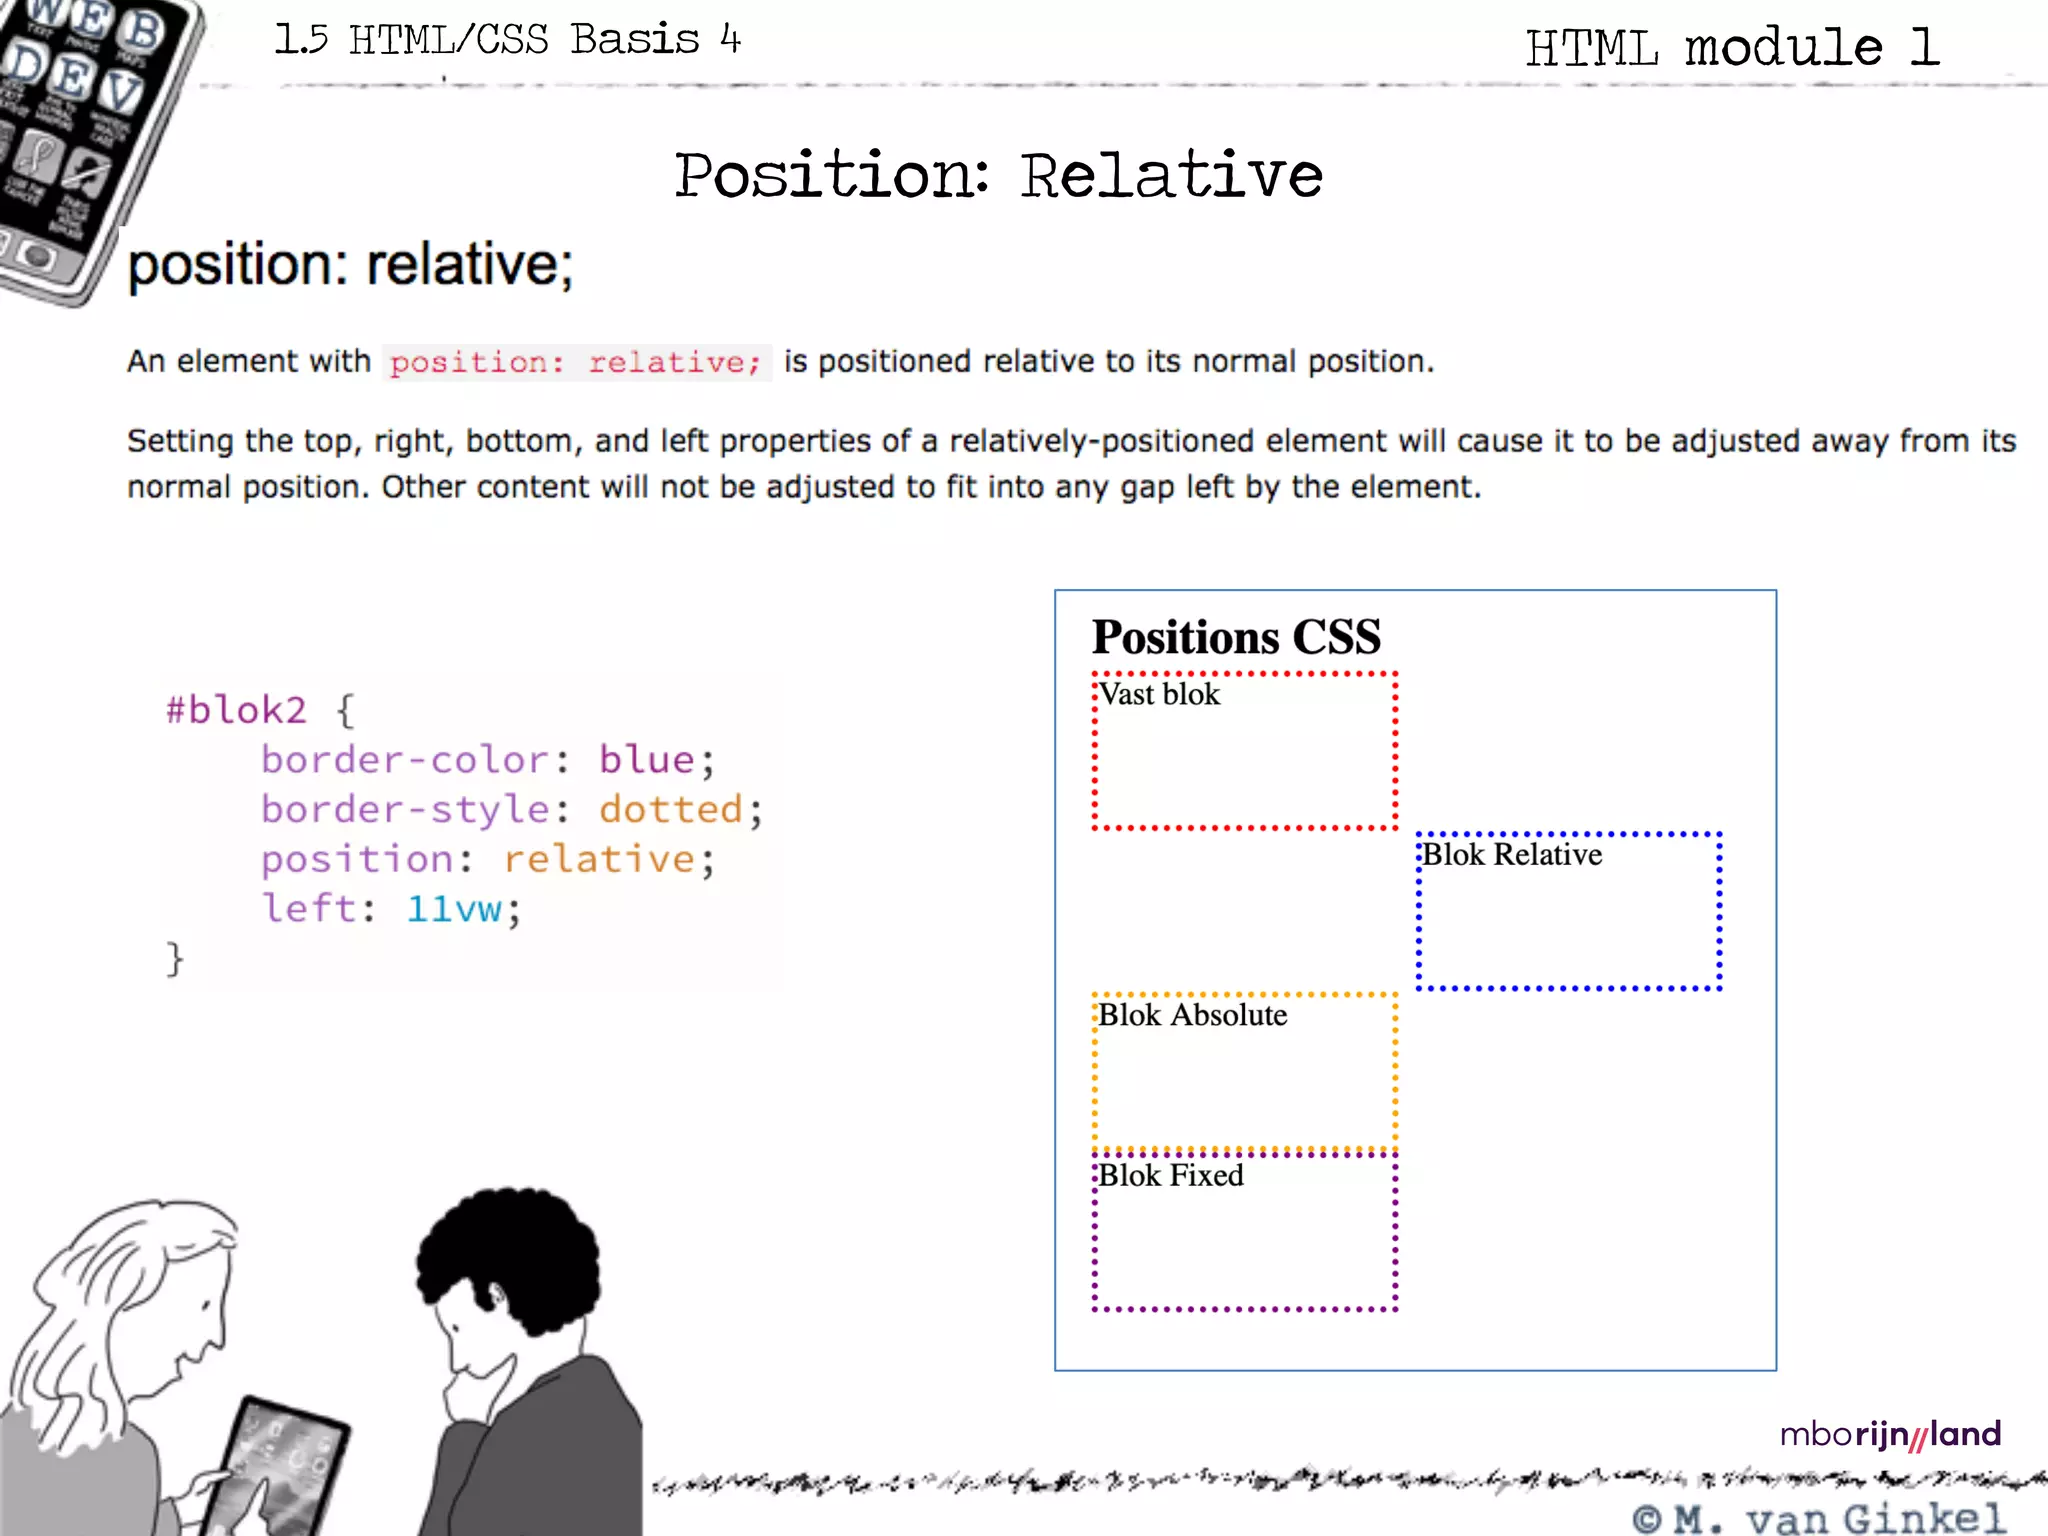The height and width of the screenshot is (1536, 2048).
Task: Click the mborijnland logo
Action: tap(1890, 1435)
